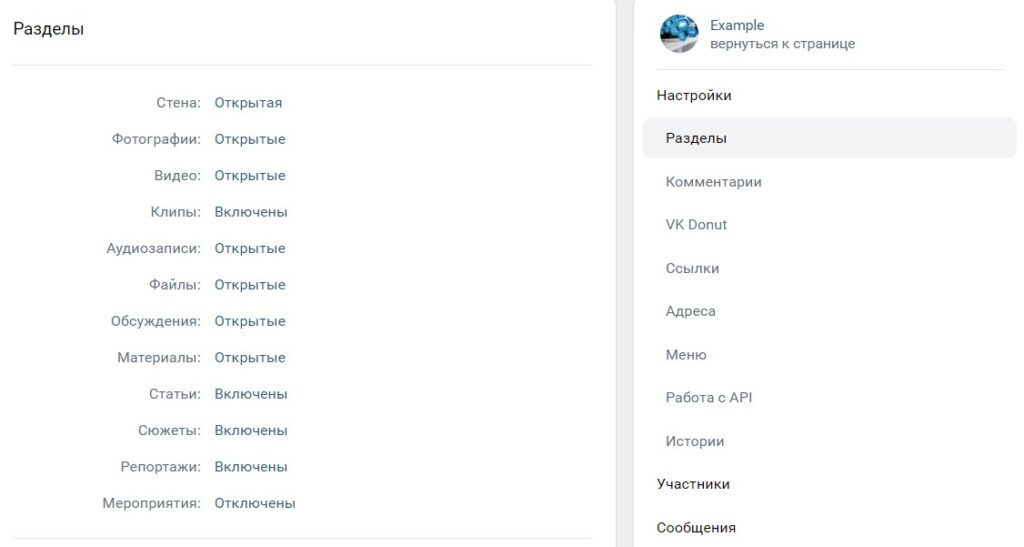Change the Обсуждения Открытые setting
This screenshot has width=1024, height=547.
[249, 321]
